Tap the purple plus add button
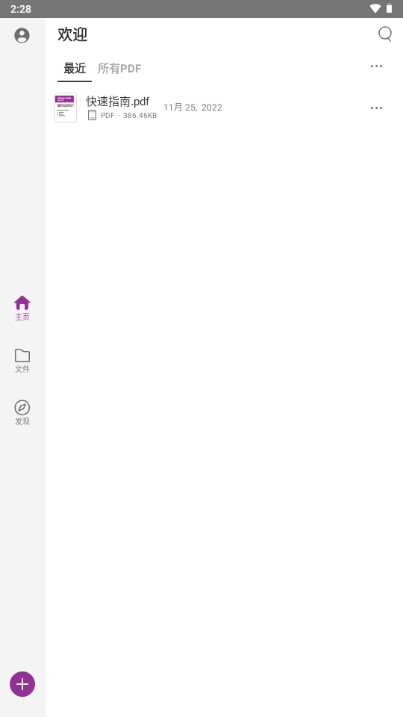Screen dimensions: 403x717 (22, 684)
